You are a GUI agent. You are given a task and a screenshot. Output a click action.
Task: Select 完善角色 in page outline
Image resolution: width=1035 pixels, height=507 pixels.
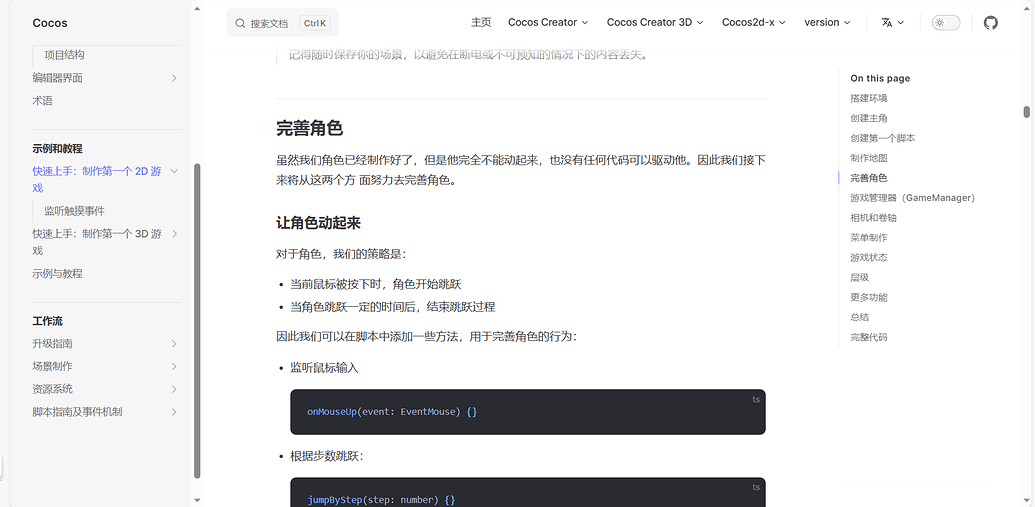tap(869, 178)
